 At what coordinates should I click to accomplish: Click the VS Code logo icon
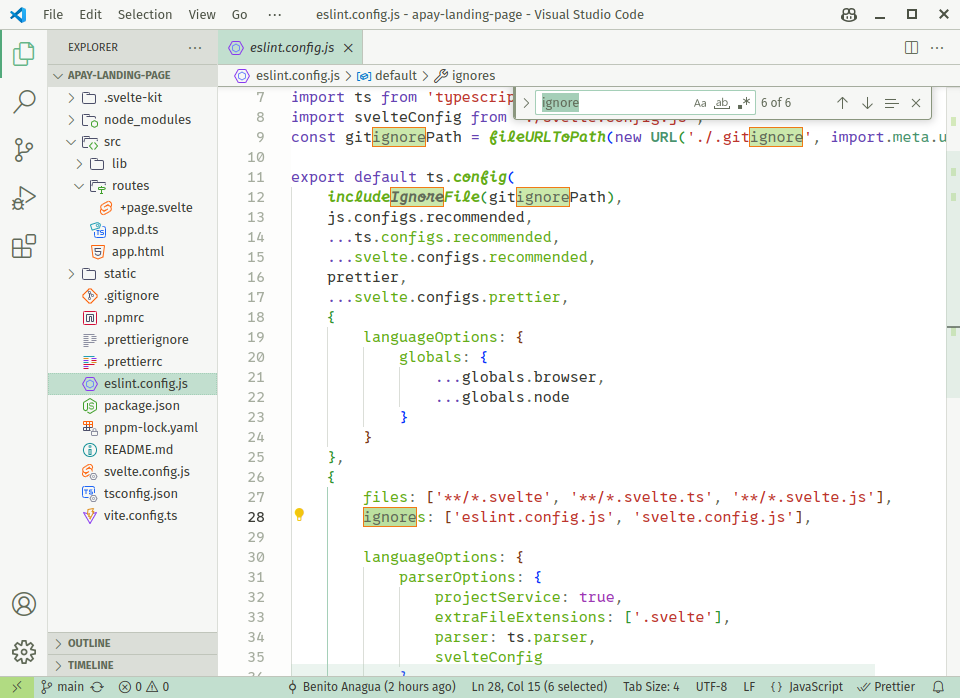tap(18, 15)
